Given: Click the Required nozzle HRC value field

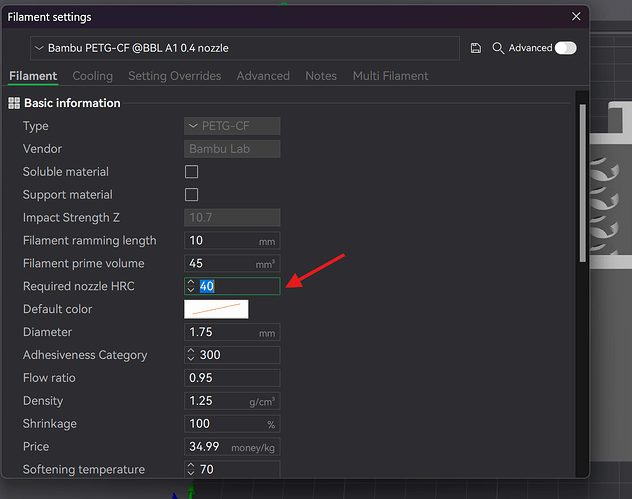Looking at the screenshot, I should [x=232, y=286].
